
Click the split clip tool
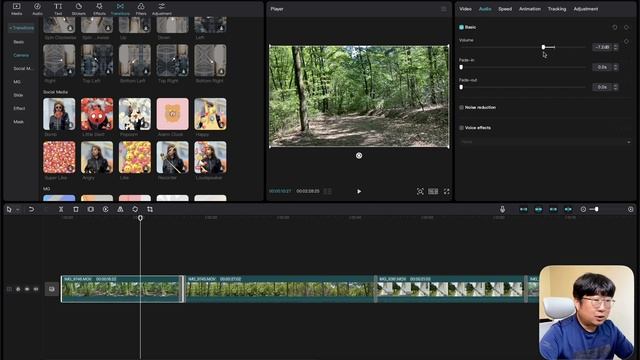(x=61, y=209)
